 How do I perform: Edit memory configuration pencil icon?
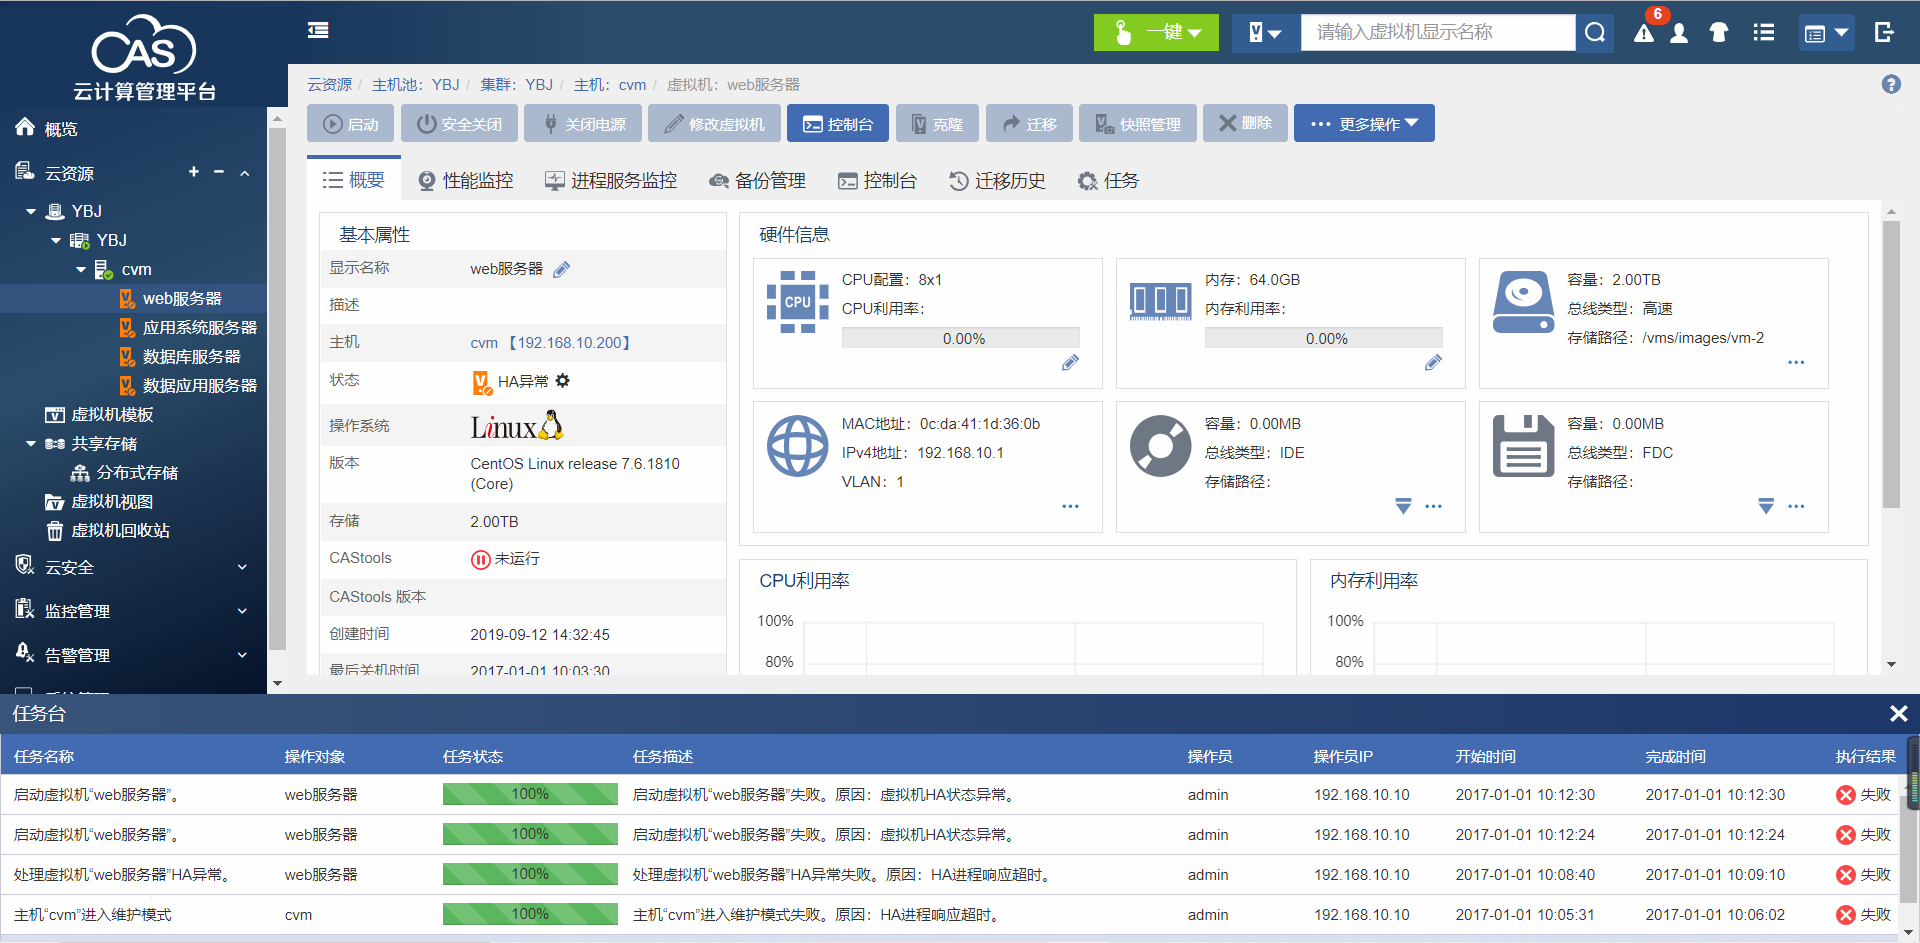coord(1433,363)
